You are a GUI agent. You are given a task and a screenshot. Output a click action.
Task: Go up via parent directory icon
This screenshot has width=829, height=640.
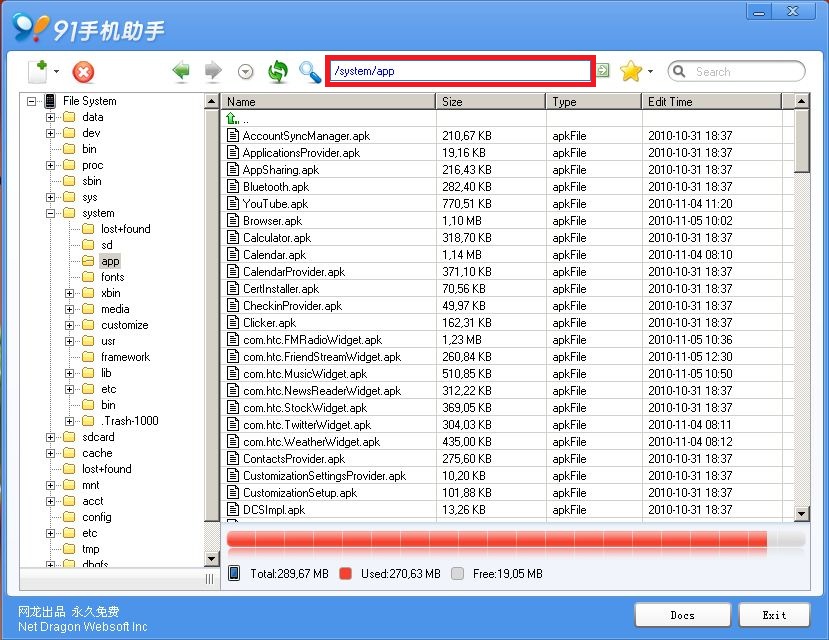click(232, 118)
